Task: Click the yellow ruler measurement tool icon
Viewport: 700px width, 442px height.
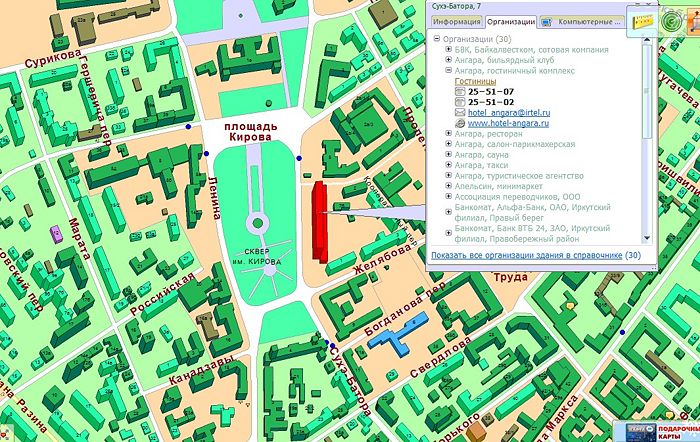Action: pos(637,17)
